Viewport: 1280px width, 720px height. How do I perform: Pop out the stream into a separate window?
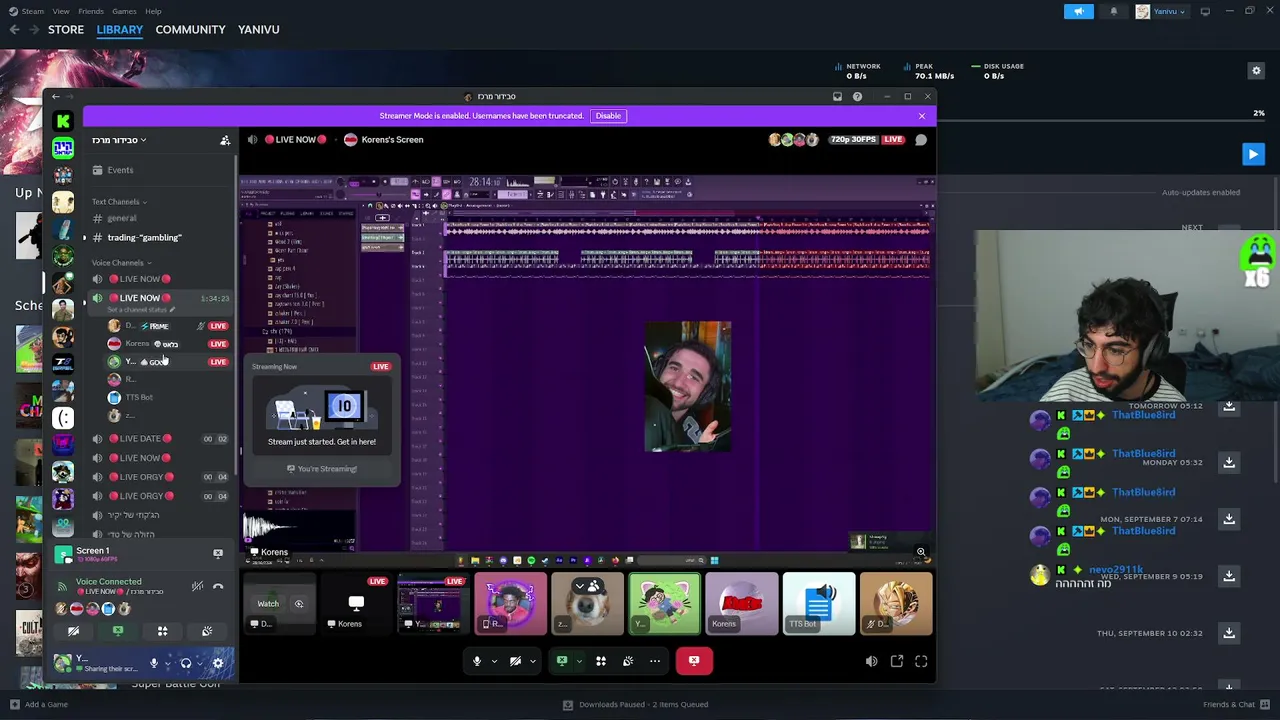[x=897, y=661]
